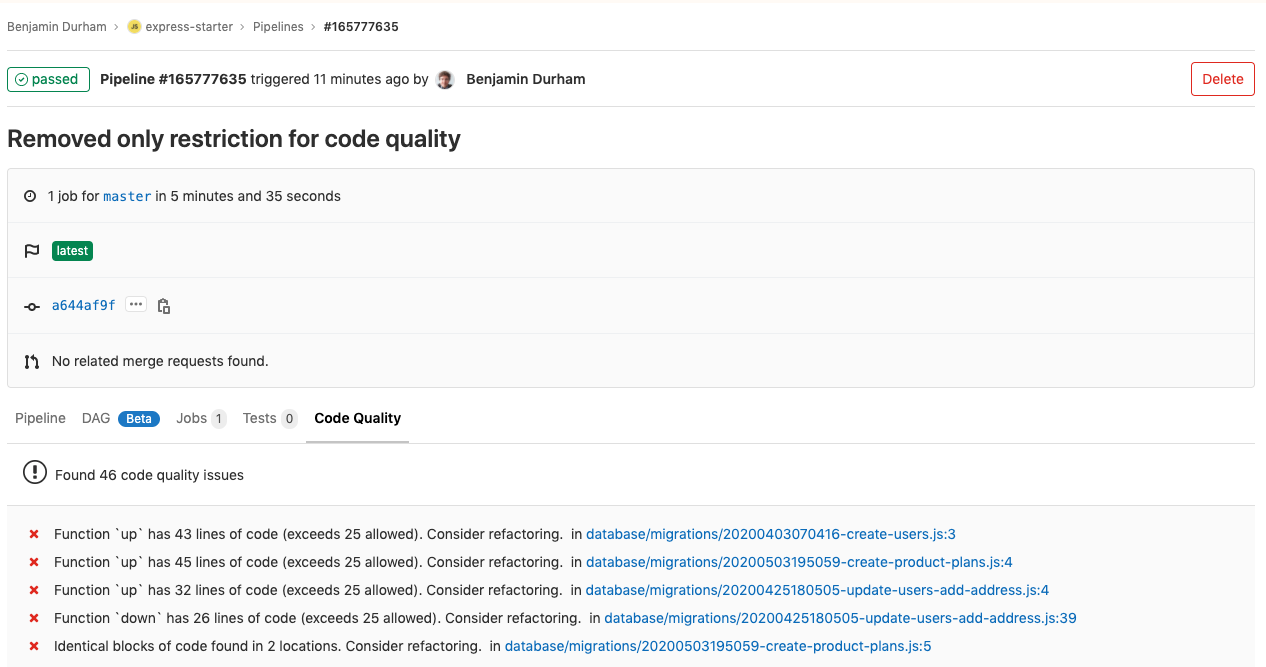
Task: Click the Beta badge on DAG tab
Action: click(139, 419)
